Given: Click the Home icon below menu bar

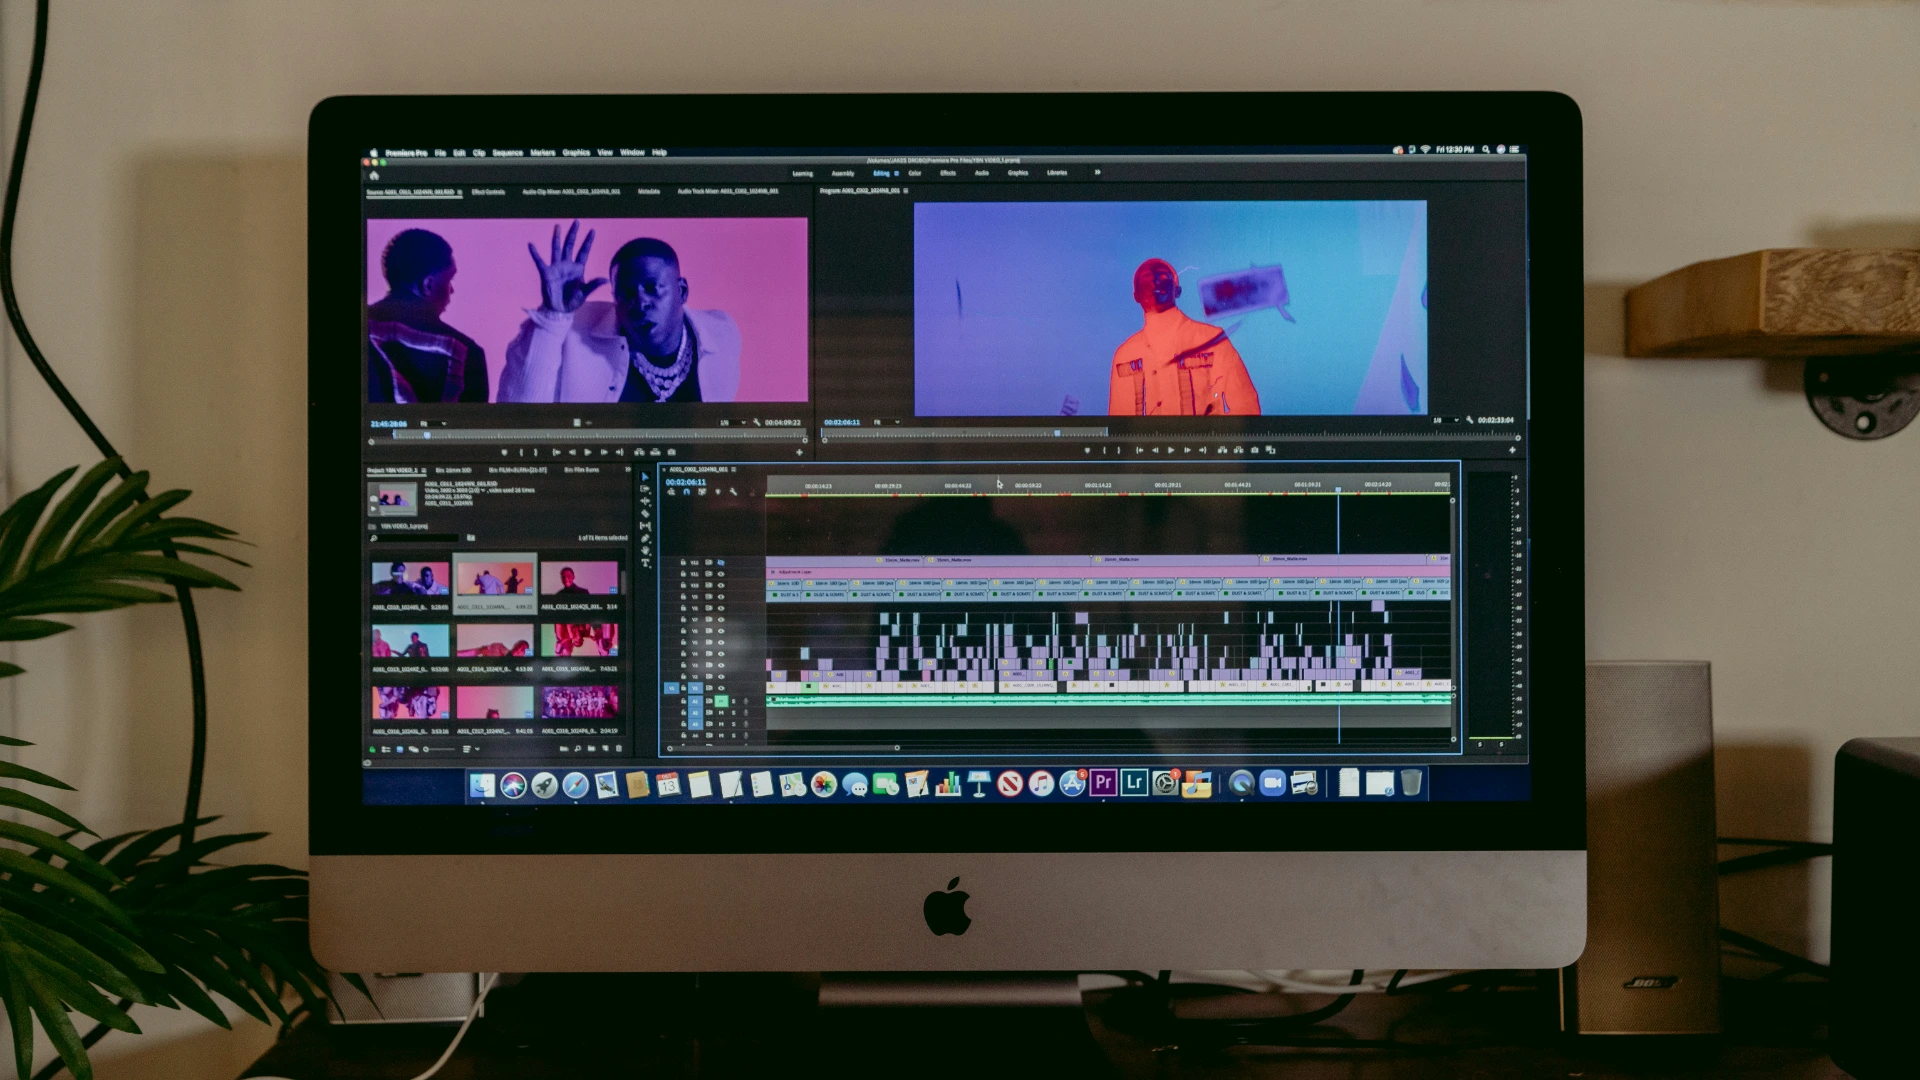Looking at the screenshot, I should click(375, 175).
